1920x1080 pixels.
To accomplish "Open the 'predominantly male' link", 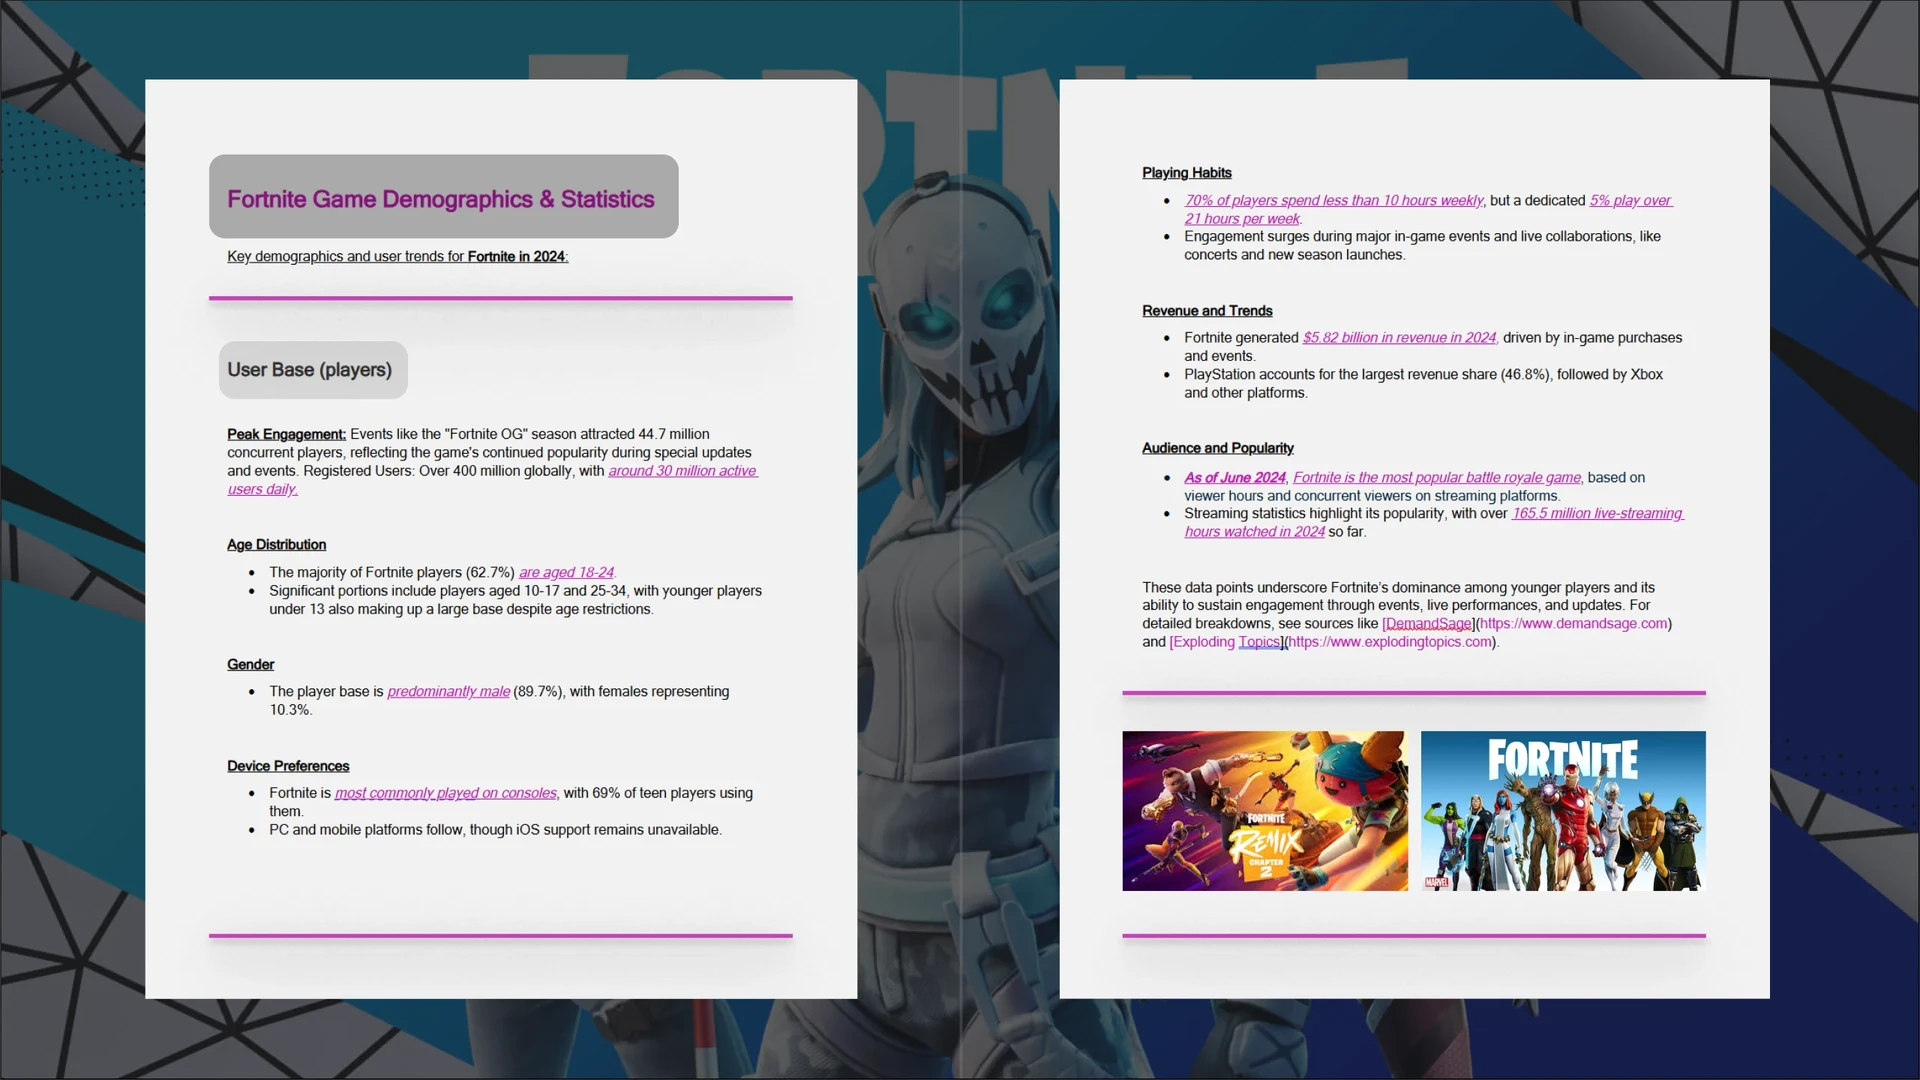I will 448,691.
